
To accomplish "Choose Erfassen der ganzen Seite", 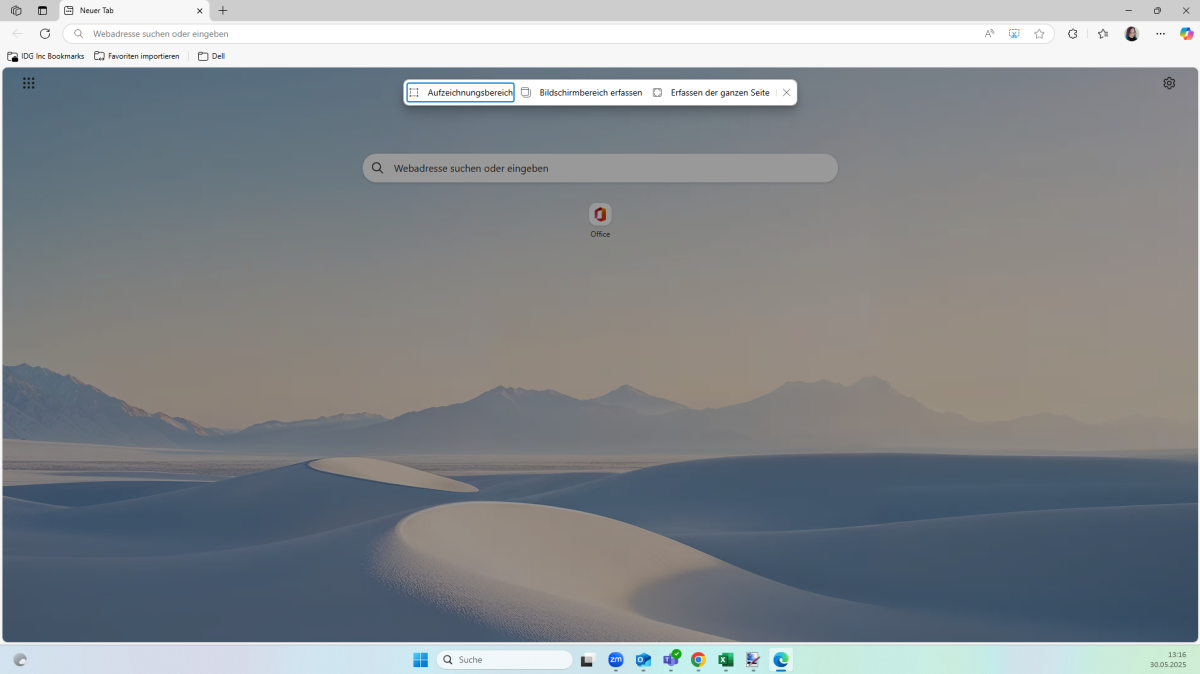I will [711, 92].
